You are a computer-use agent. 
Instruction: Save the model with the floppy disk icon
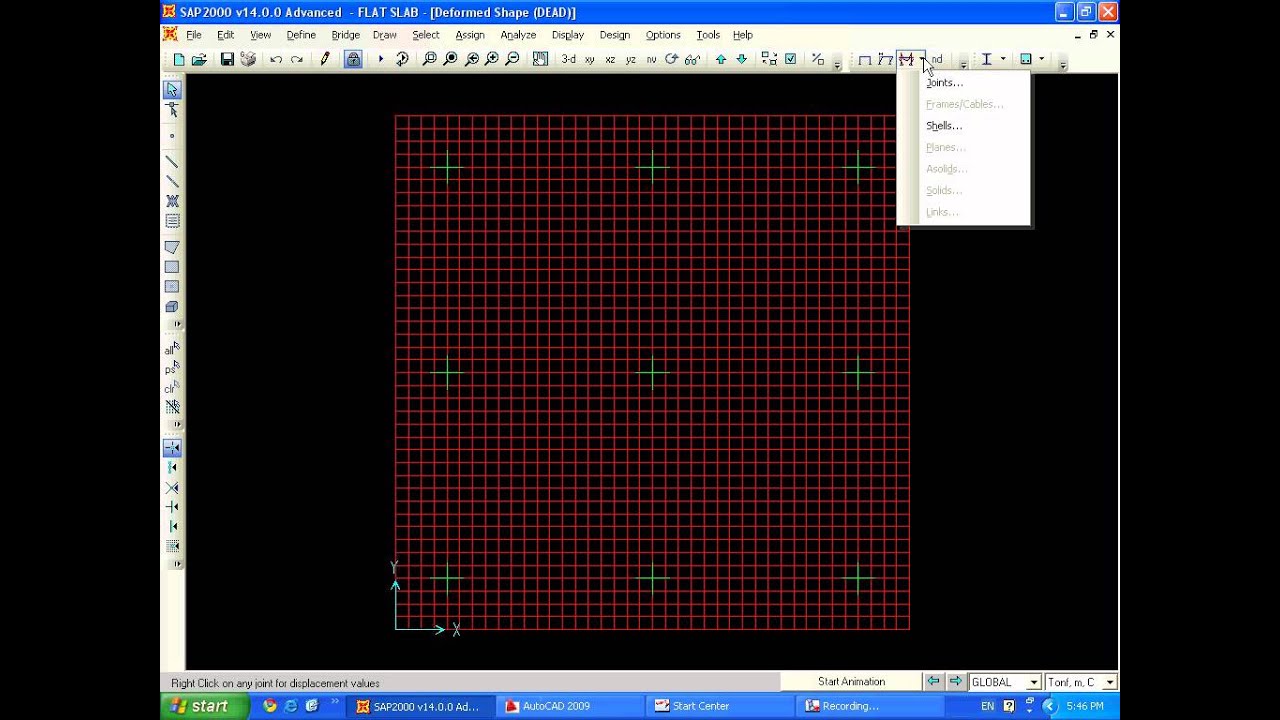point(227,60)
